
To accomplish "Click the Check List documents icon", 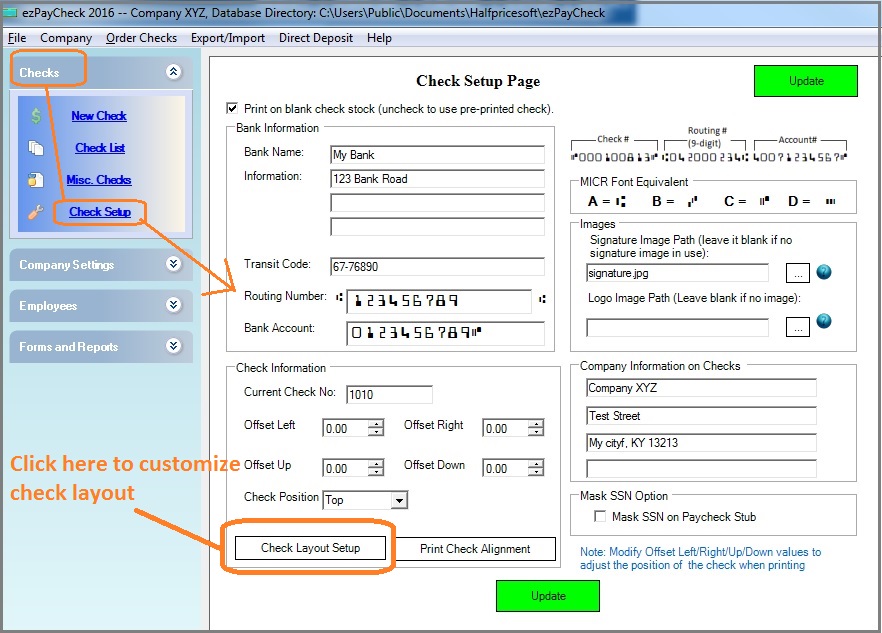I will (x=36, y=148).
